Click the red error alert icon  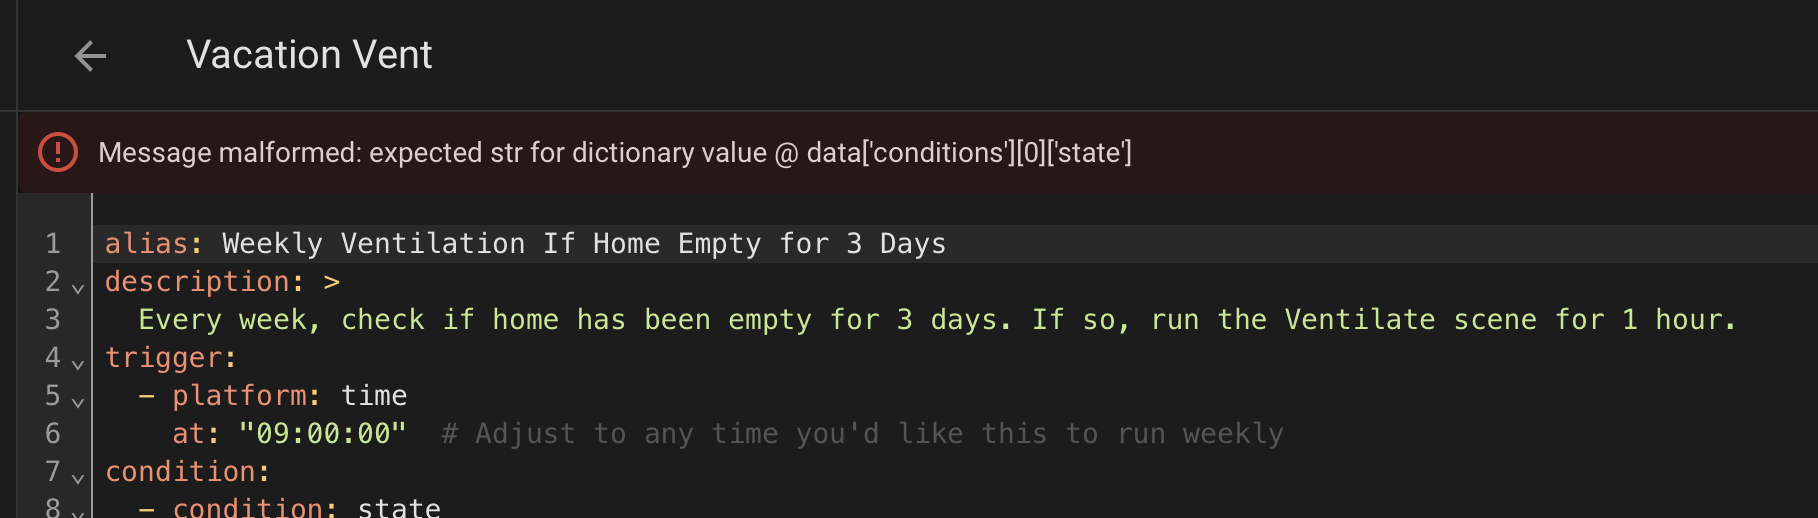tap(58, 153)
